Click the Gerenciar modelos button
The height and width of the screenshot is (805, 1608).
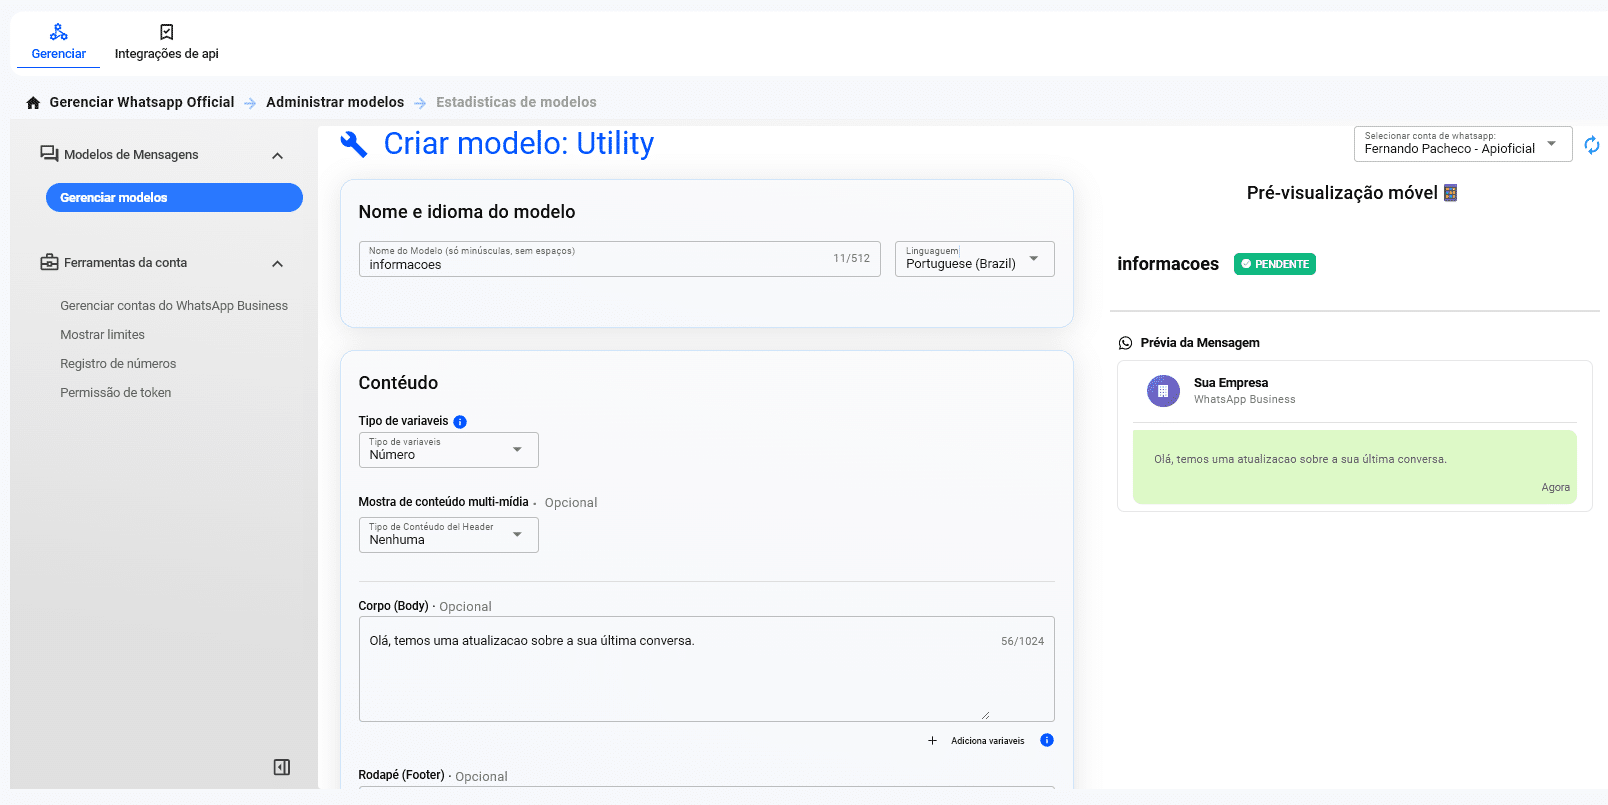174,198
